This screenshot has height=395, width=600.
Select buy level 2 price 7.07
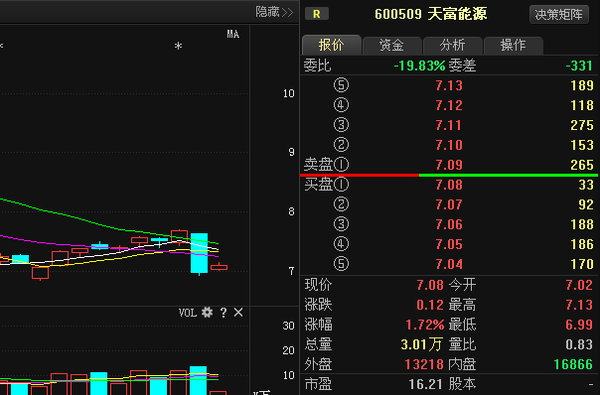coord(449,204)
